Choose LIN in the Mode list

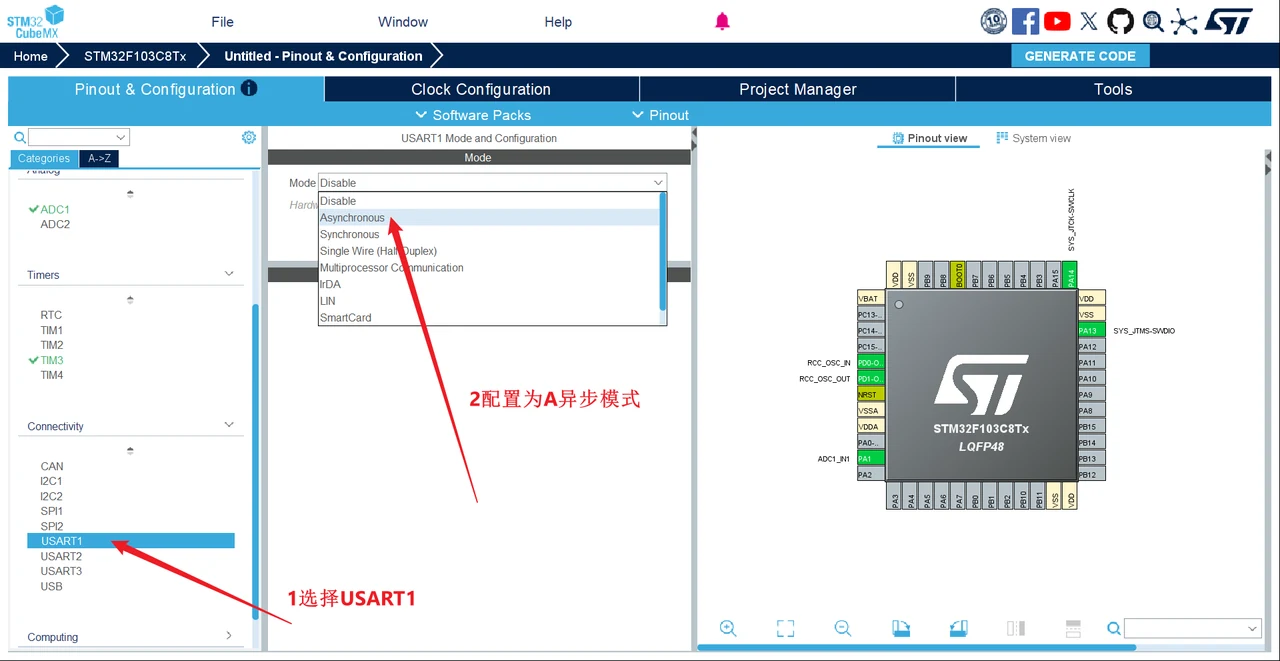(x=488, y=301)
